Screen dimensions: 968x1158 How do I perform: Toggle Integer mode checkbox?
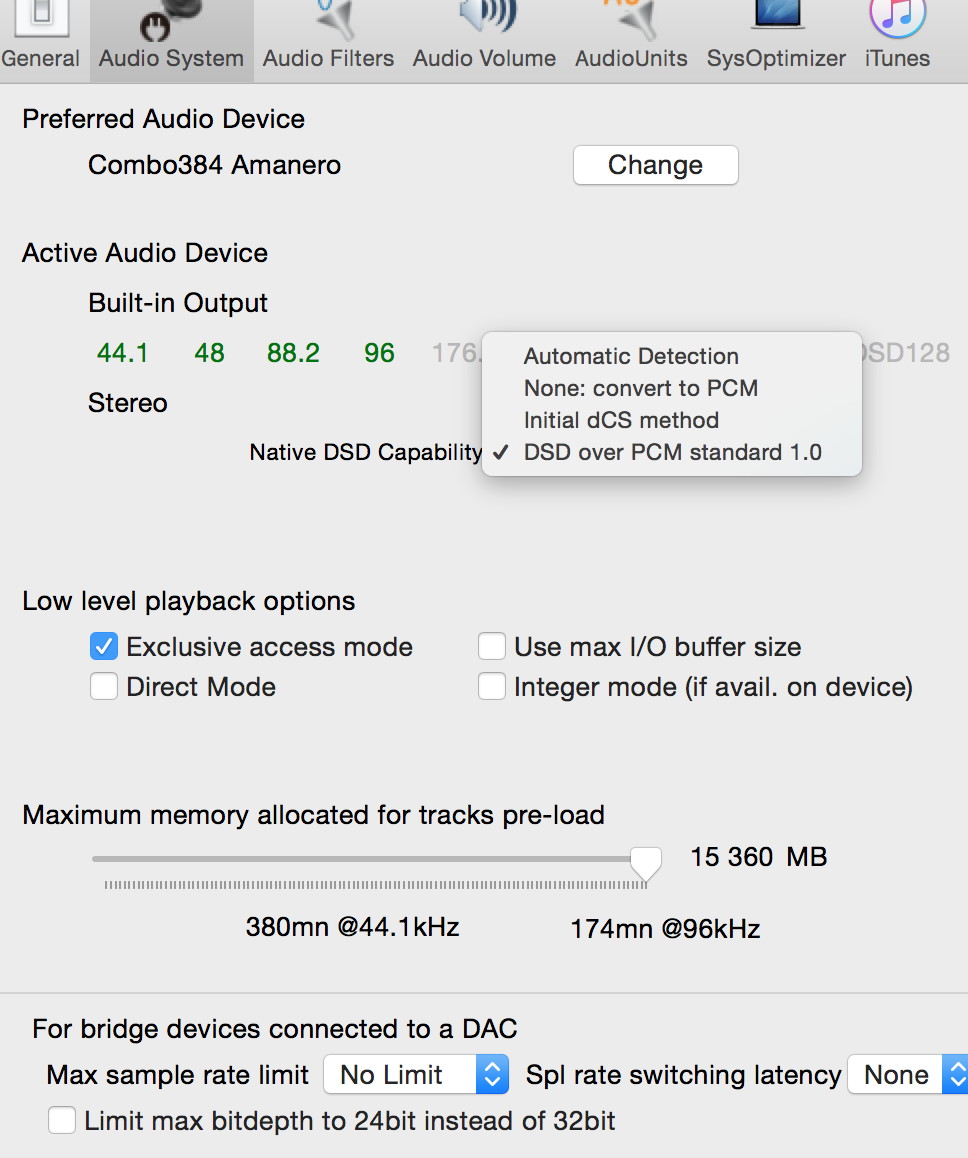(492, 686)
